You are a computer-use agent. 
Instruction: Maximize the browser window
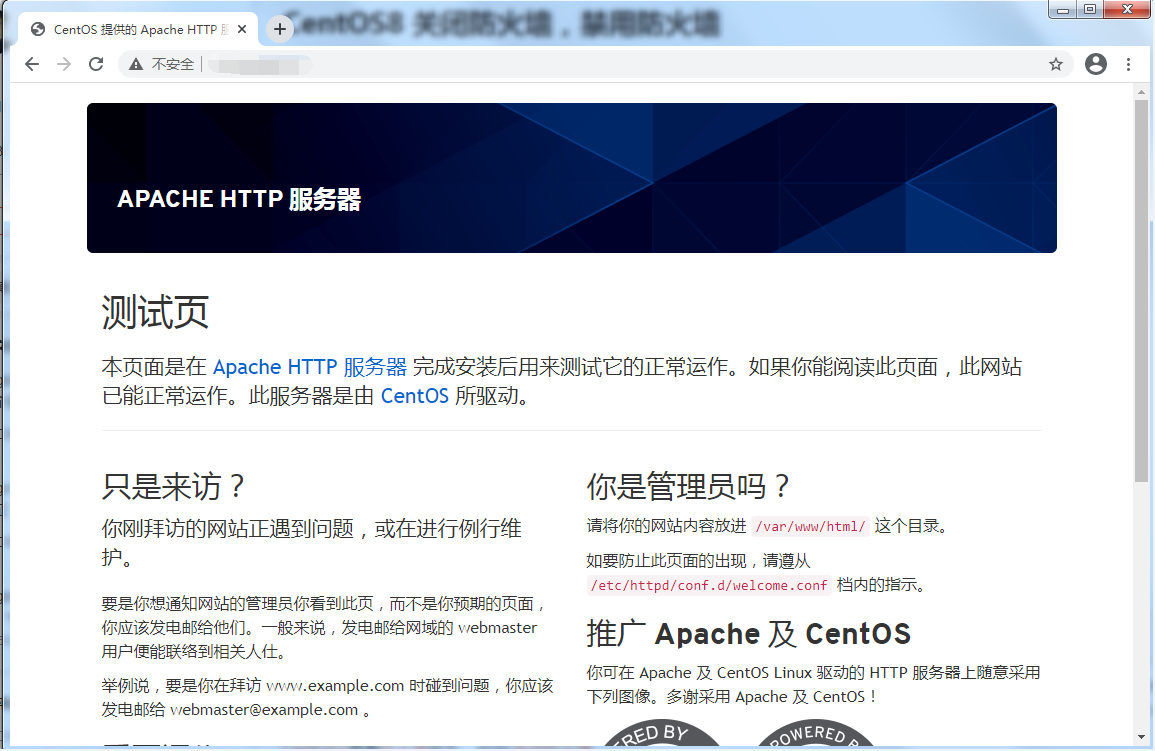(1089, 10)
